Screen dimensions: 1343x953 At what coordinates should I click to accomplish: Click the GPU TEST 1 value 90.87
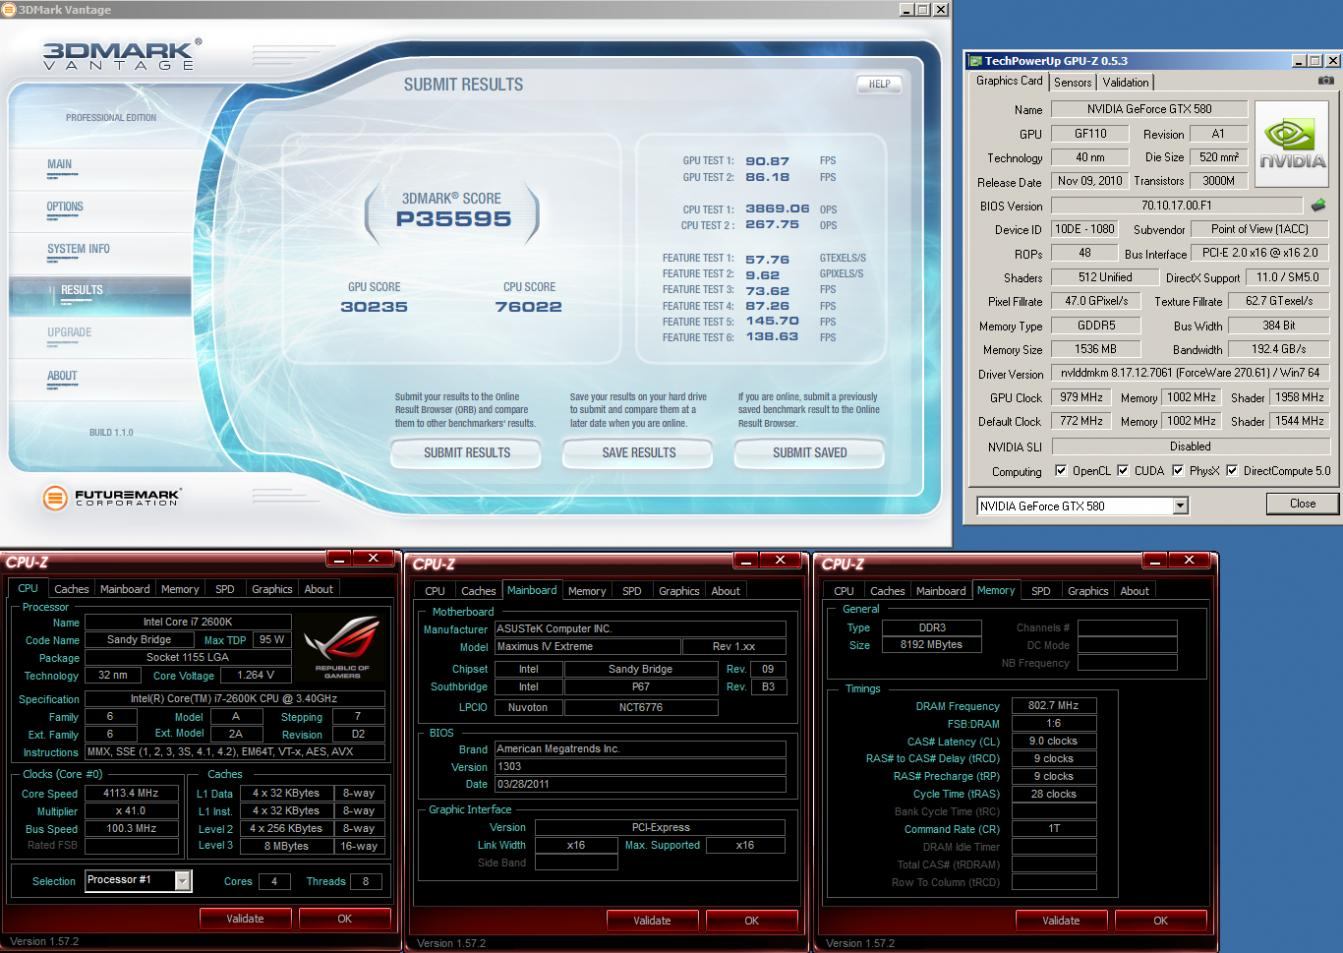(767, 161)
